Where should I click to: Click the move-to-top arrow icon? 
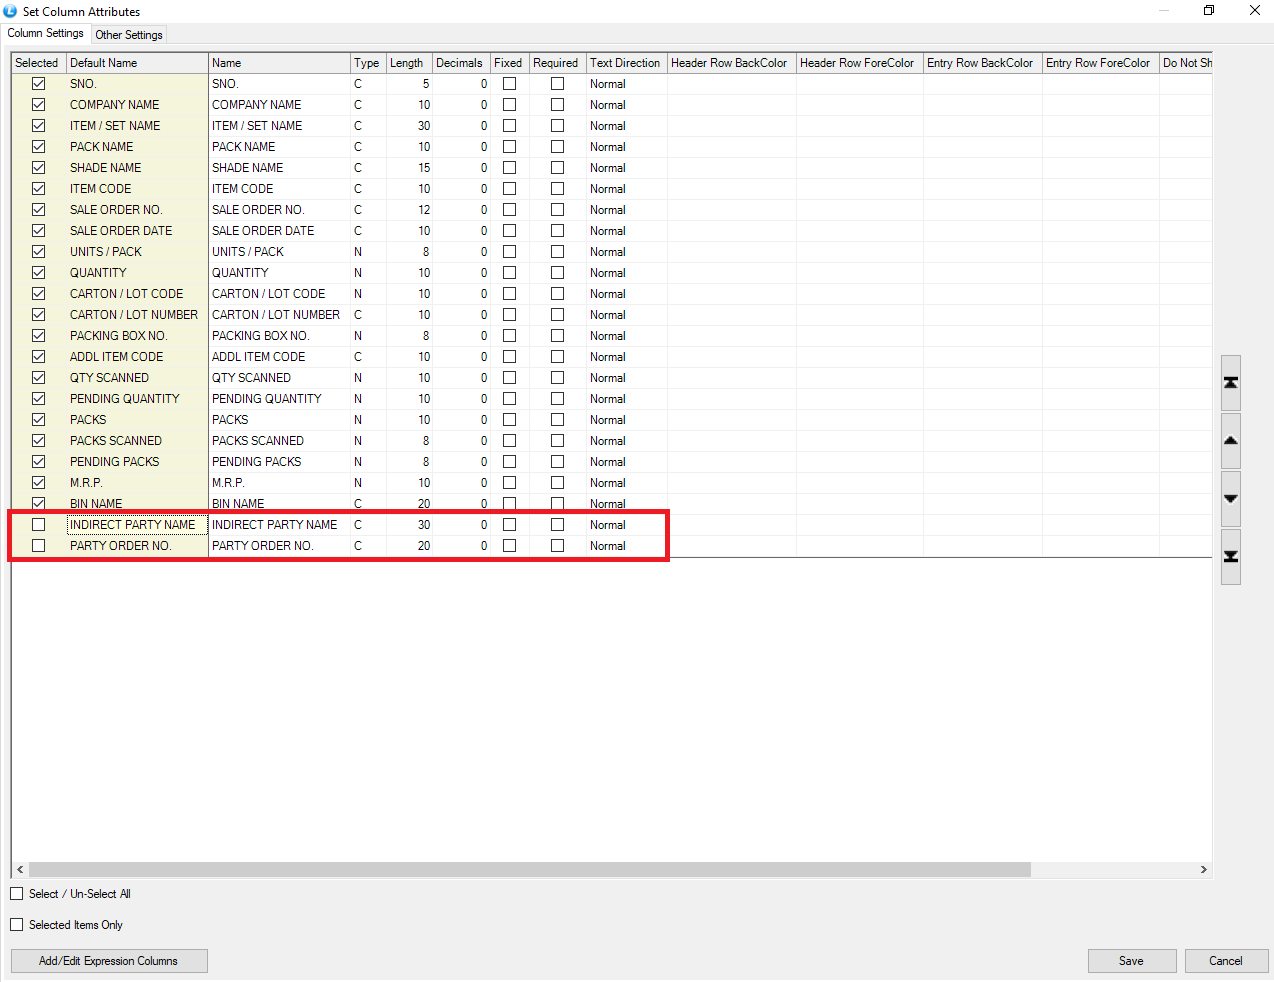pos(1231,383)
